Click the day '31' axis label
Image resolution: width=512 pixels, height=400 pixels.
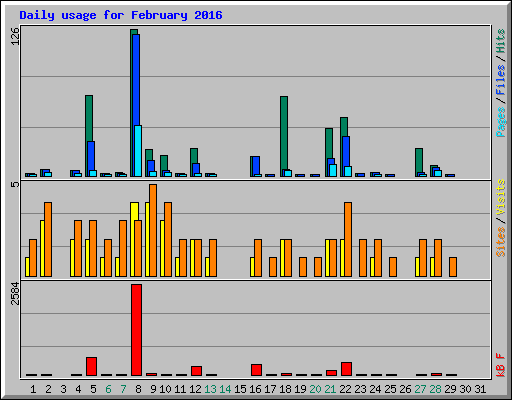[x=480, y=389]
